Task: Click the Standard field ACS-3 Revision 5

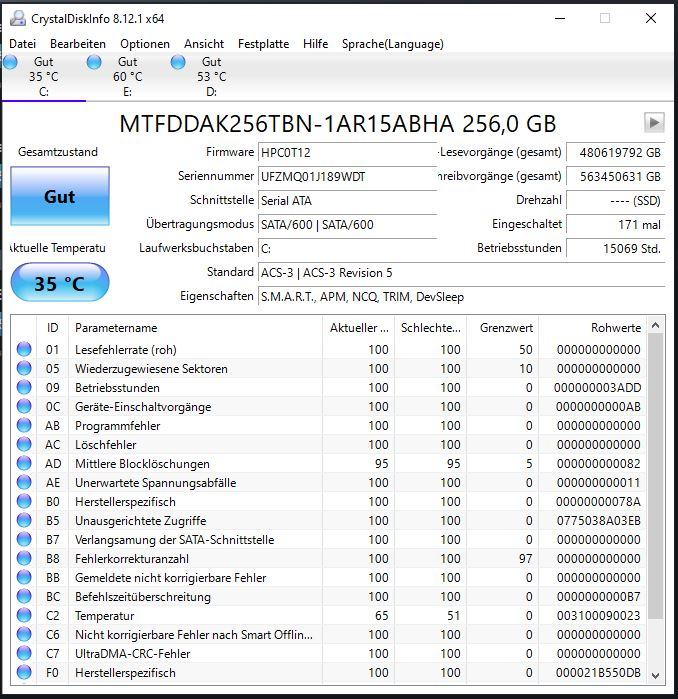Action: coord(462,272)
